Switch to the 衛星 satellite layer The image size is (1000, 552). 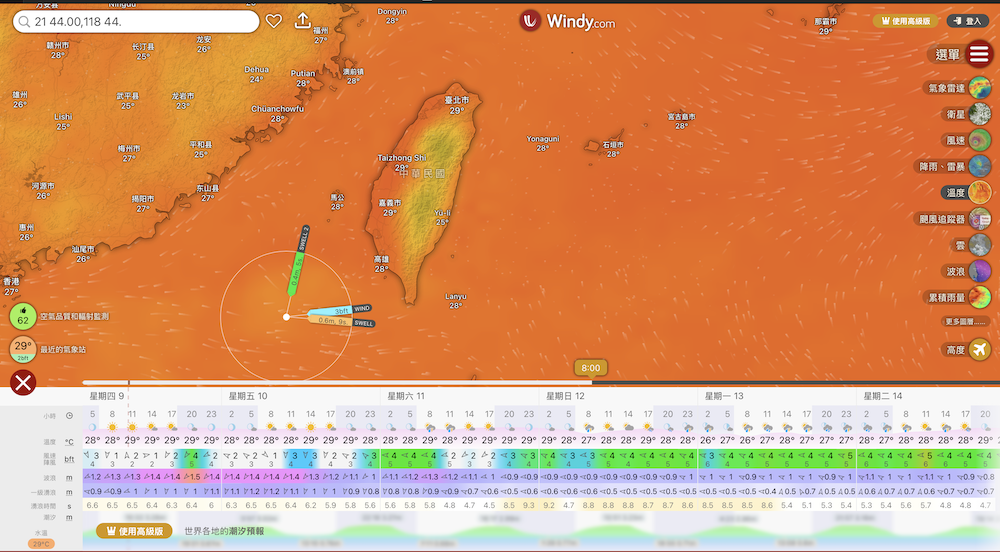click(979, 114)
